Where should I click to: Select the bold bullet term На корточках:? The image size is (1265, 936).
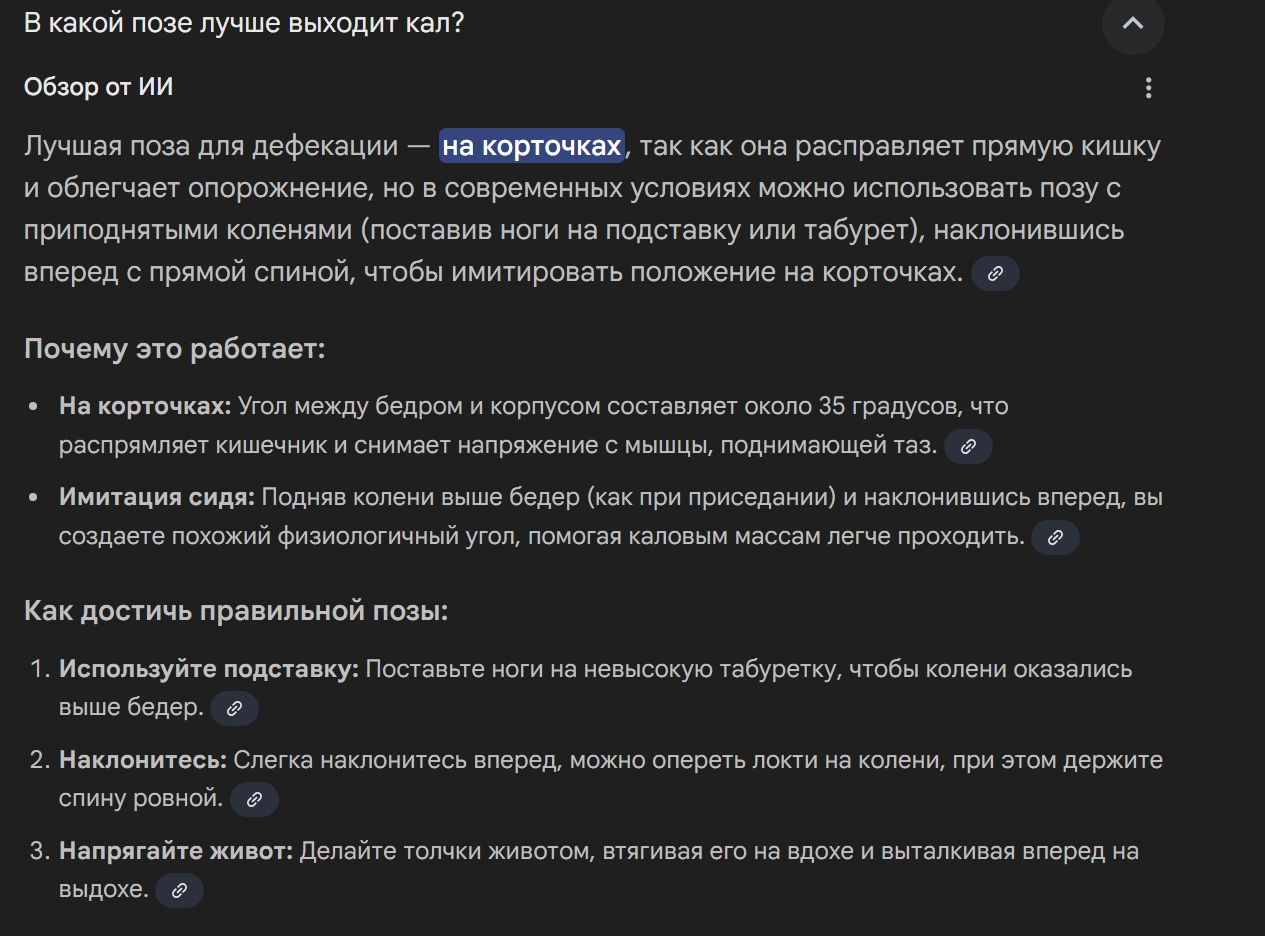[145, 406]
